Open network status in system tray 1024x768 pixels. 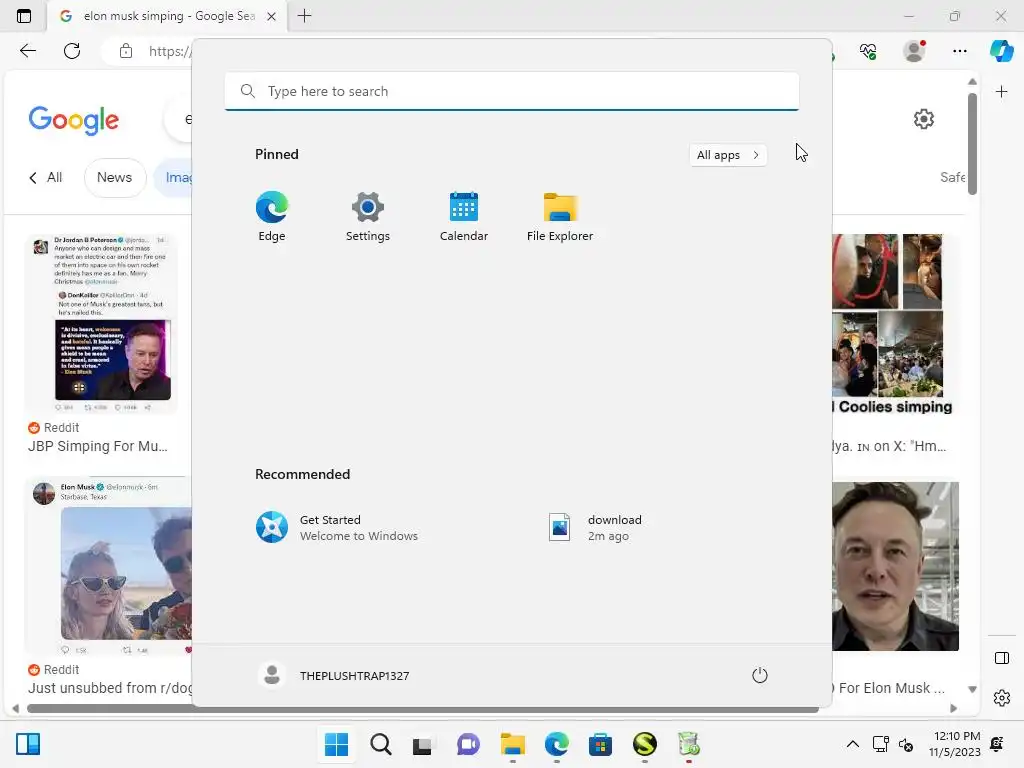pyautogui.click(x=880, y=744)
